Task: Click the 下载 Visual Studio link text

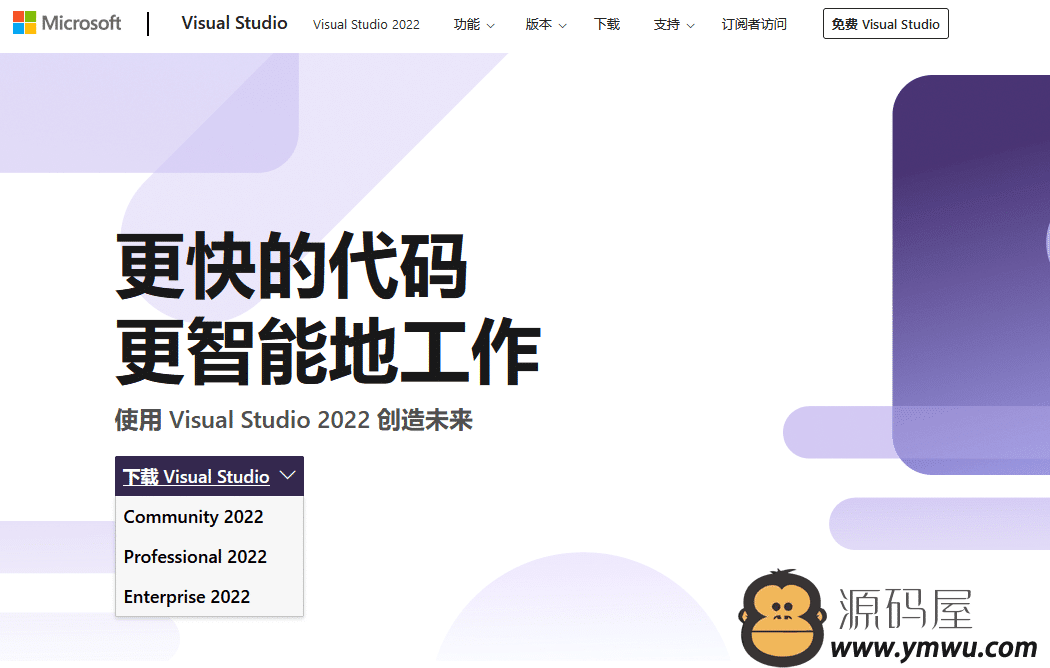Action: point(196,477)
